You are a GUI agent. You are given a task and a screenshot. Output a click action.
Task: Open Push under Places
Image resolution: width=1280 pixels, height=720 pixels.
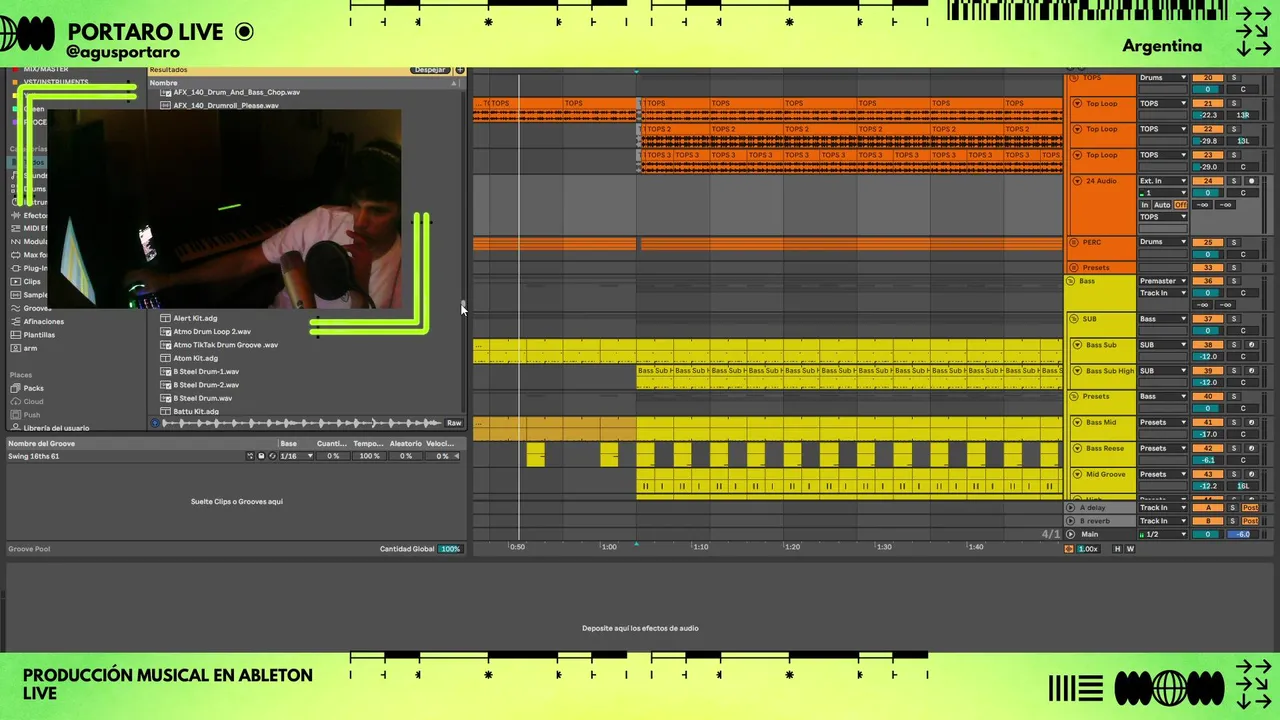click(x=32, y=414)
